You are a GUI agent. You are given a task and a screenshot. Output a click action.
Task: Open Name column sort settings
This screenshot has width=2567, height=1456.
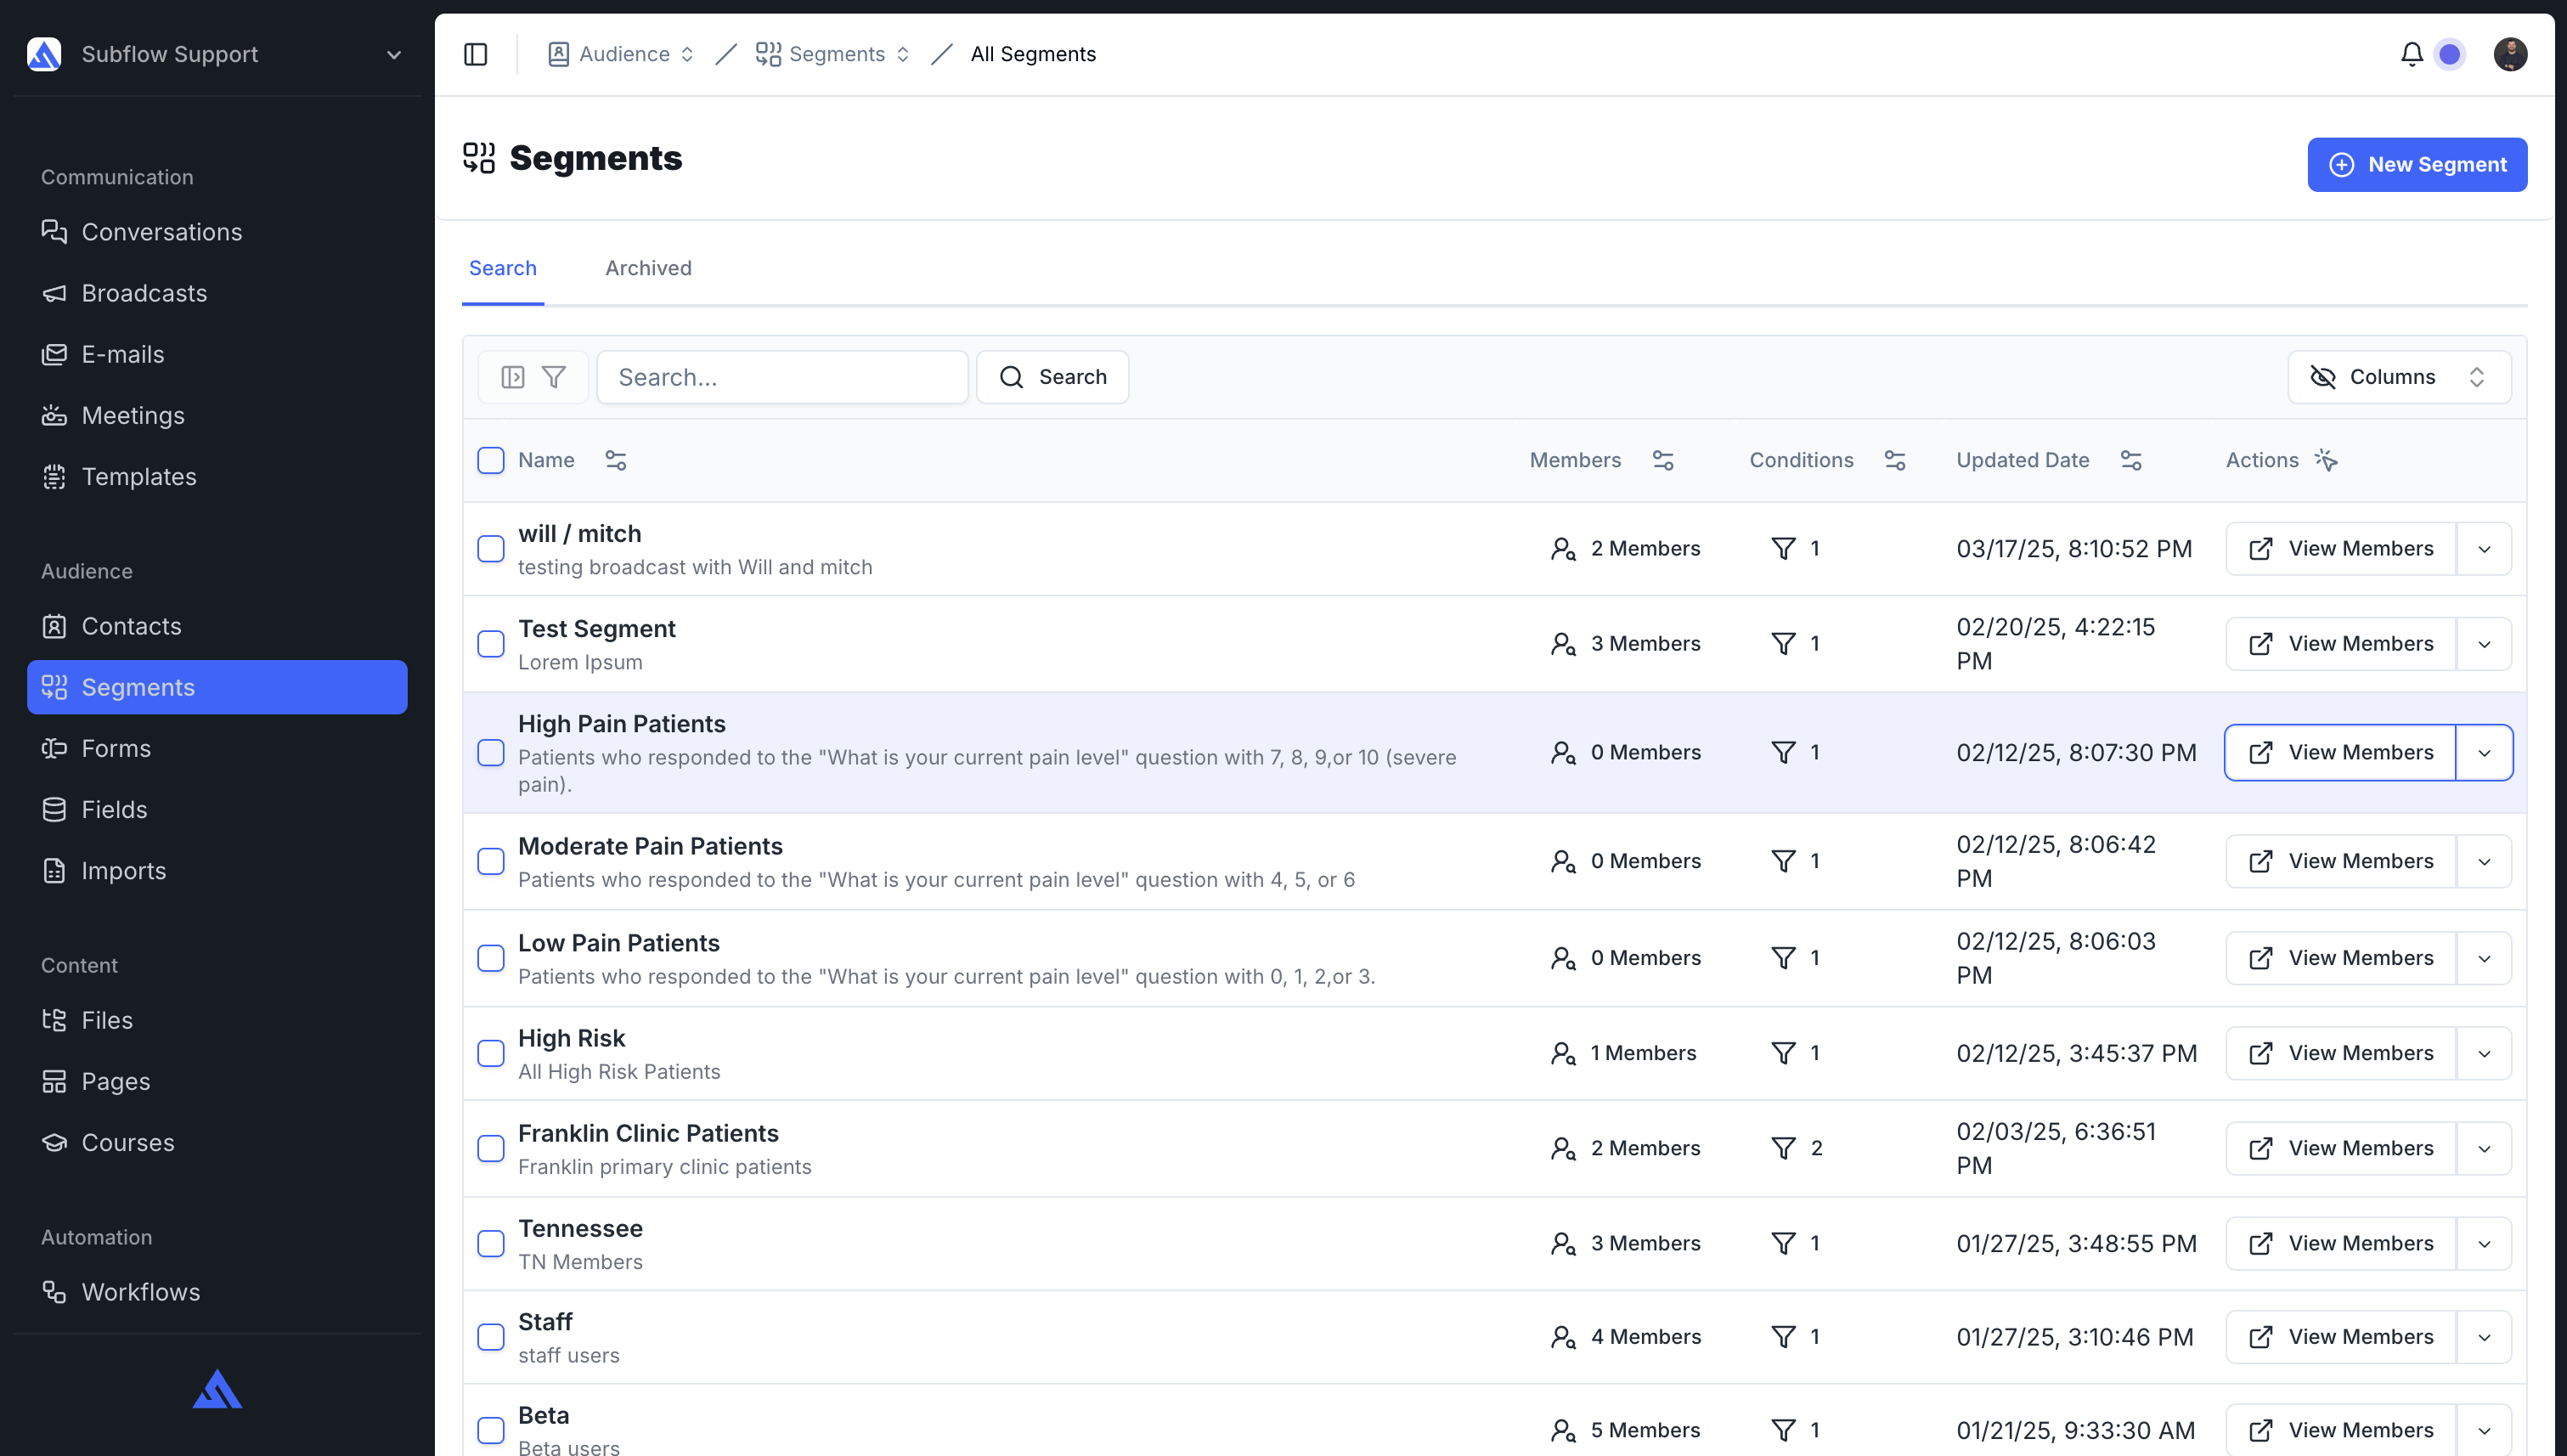click(616, 460)
